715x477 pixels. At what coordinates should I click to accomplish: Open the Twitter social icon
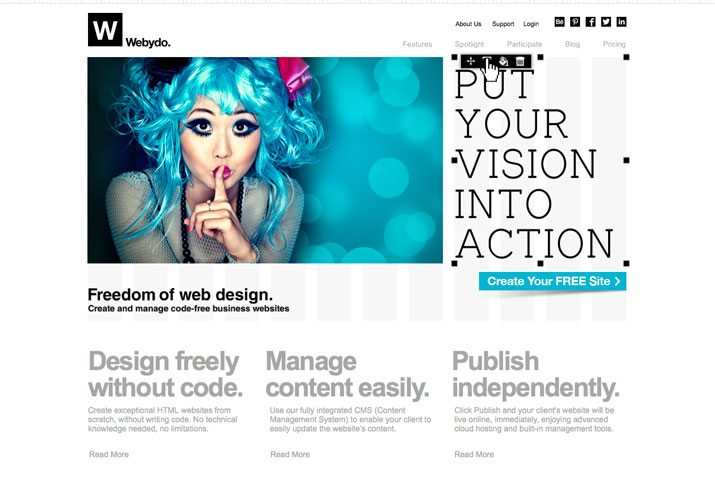click(x=606, y=21)
